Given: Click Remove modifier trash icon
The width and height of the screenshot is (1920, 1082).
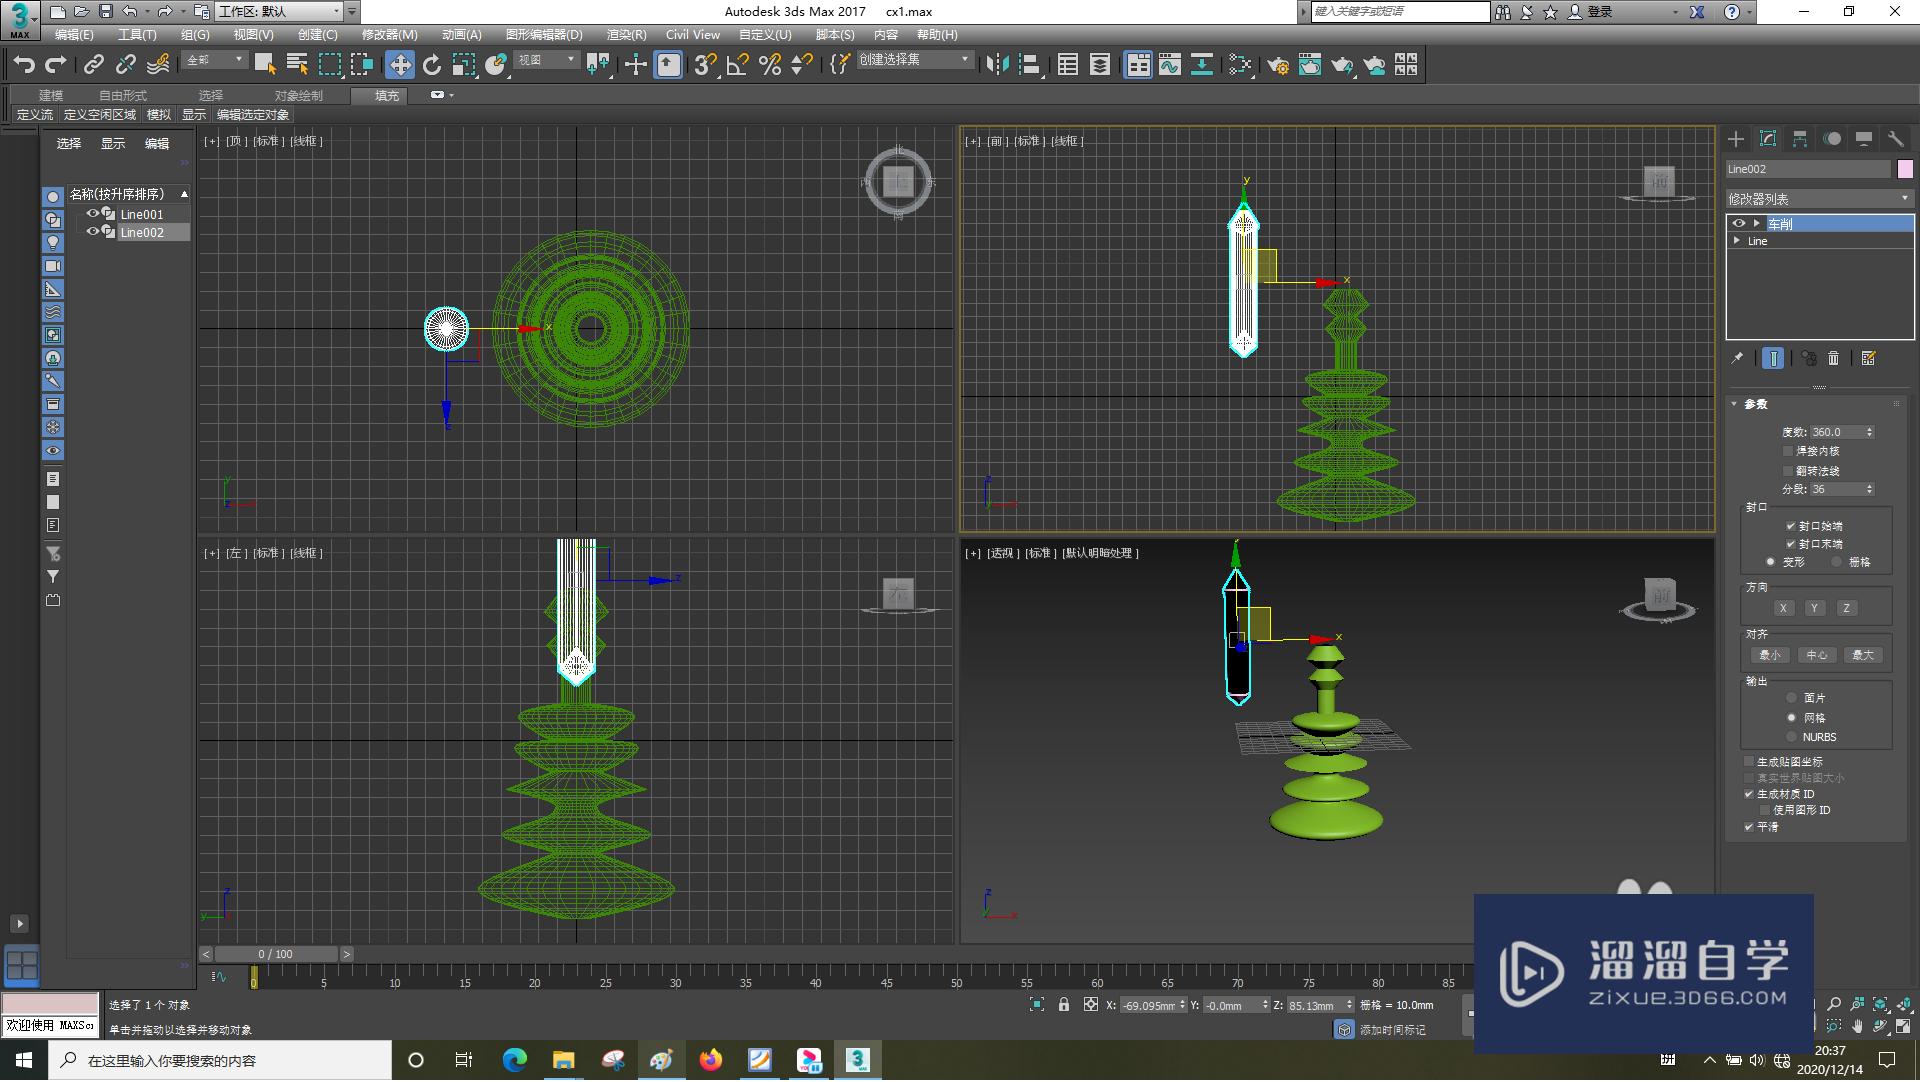Looking at the screenshot, I should pyautogui.click(x=1833, y=358).
